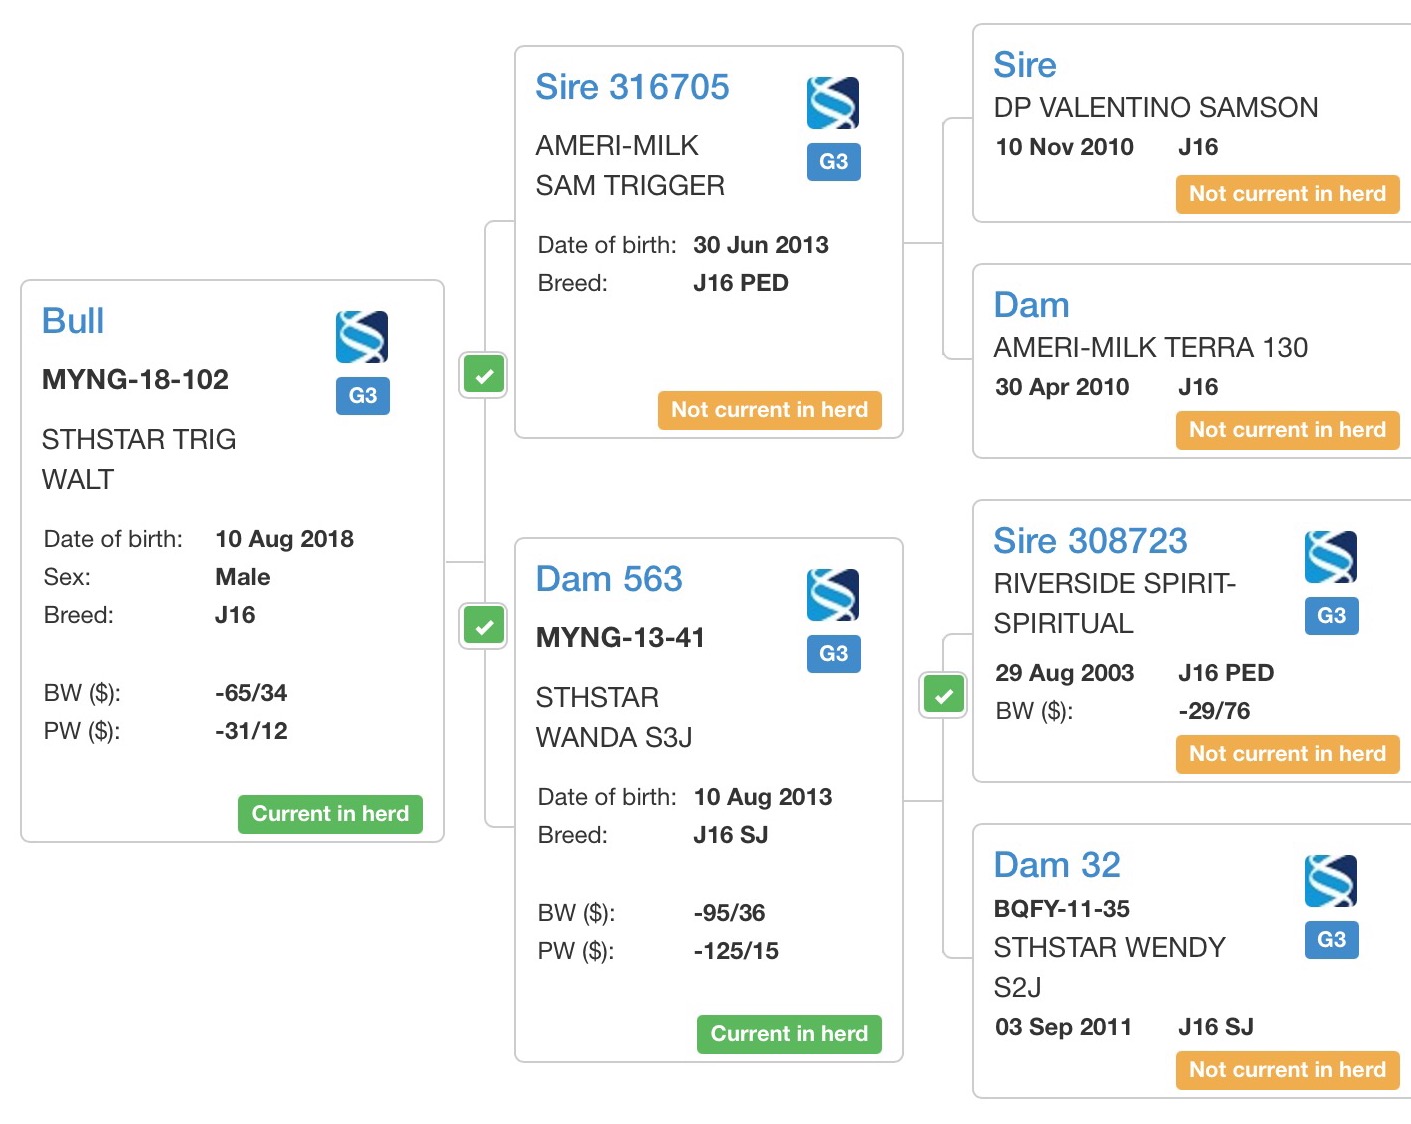Click G3 badge on Dam 563 card
This screenshot has height=1124, width=1411.
pyautogui.click(x=833, y=653)
